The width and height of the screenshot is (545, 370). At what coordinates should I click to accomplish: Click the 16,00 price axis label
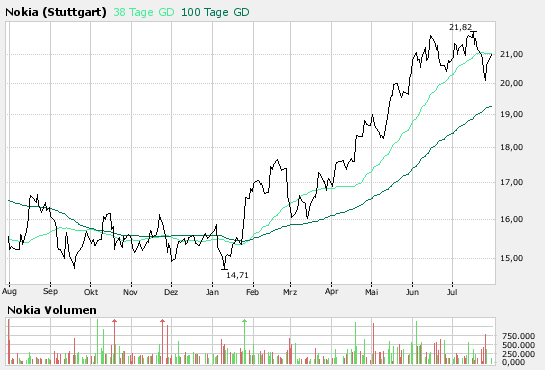pyautogui.click(x=511, y=219)
